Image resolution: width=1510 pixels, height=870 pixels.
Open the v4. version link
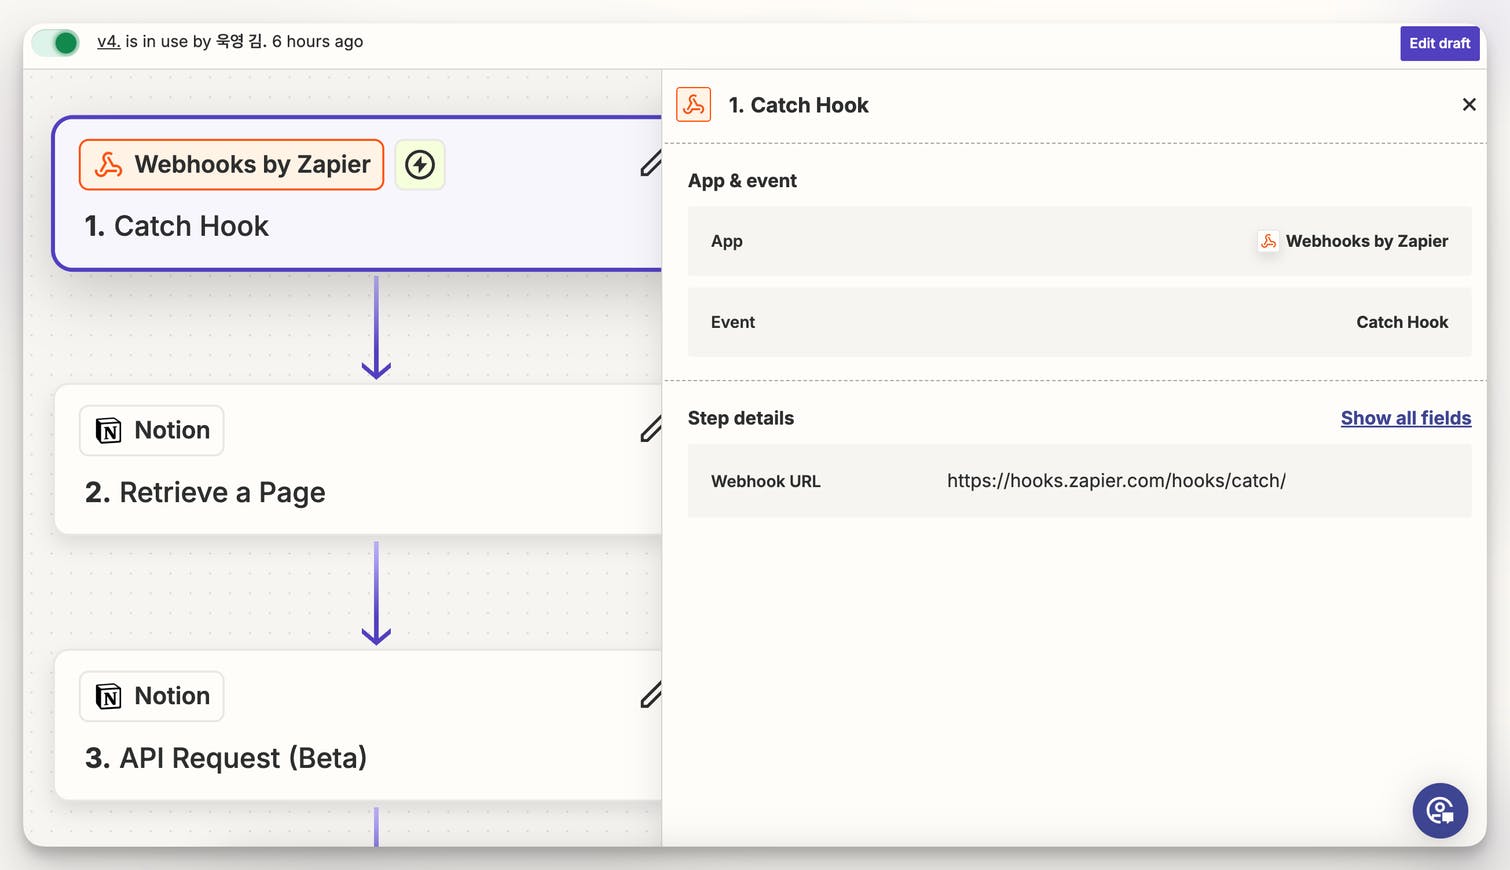108,42
